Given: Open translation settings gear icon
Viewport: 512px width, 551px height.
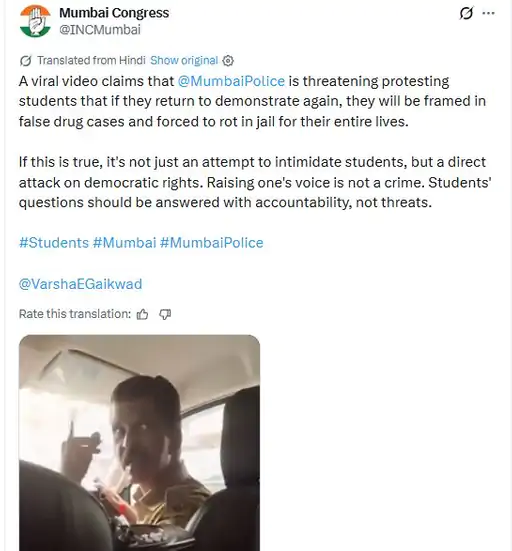Looking at the screenshot, I should 228,61.
